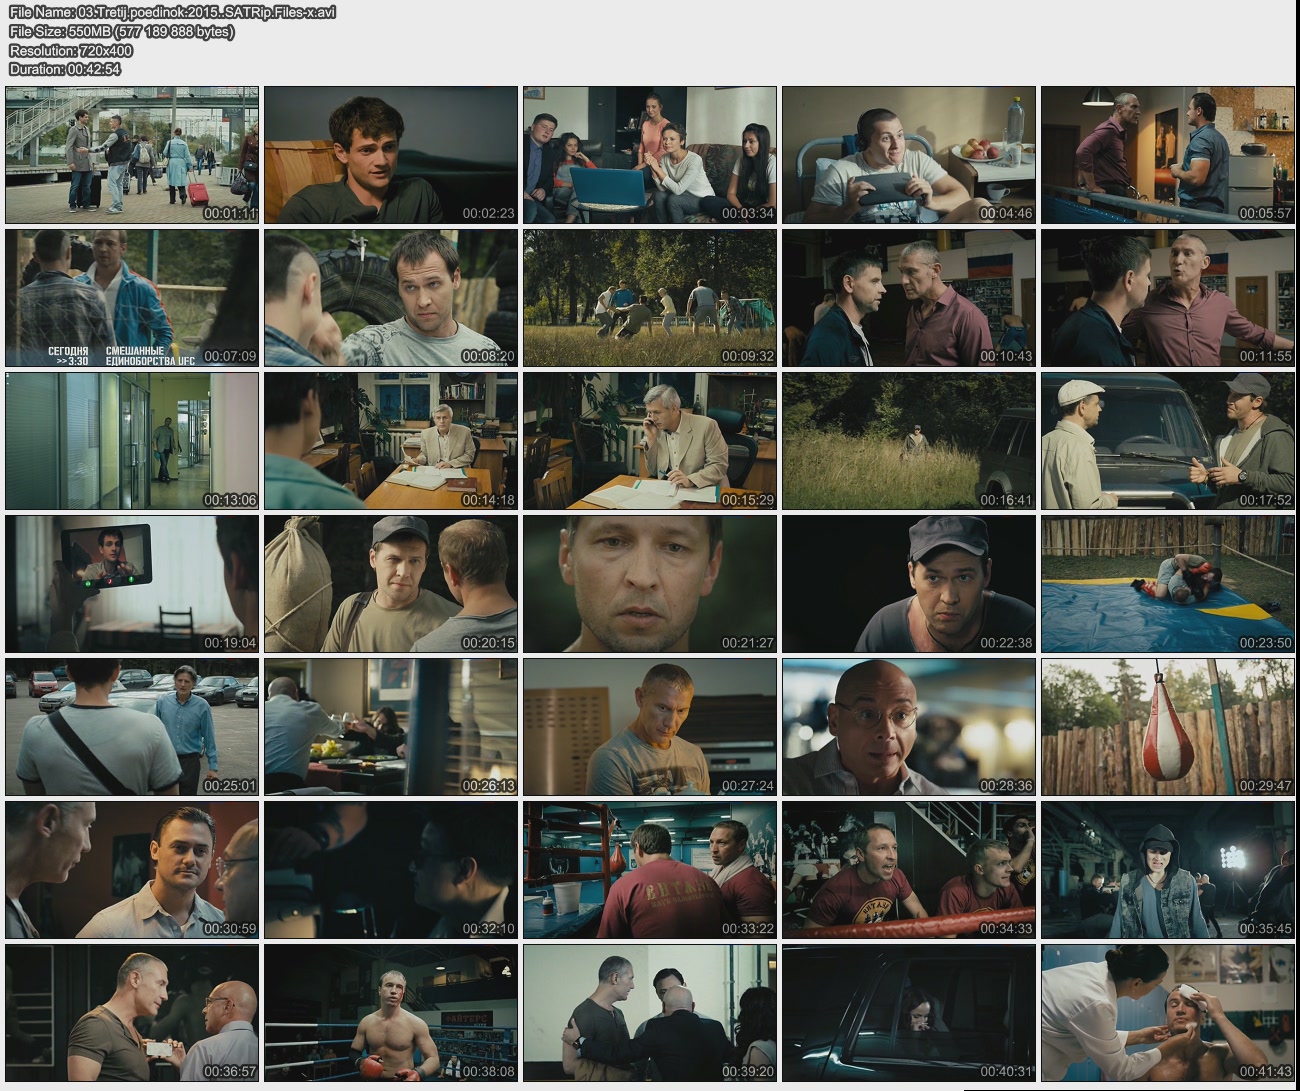Open the 00:15:29 man on phone thumbnail

(650, 441)
